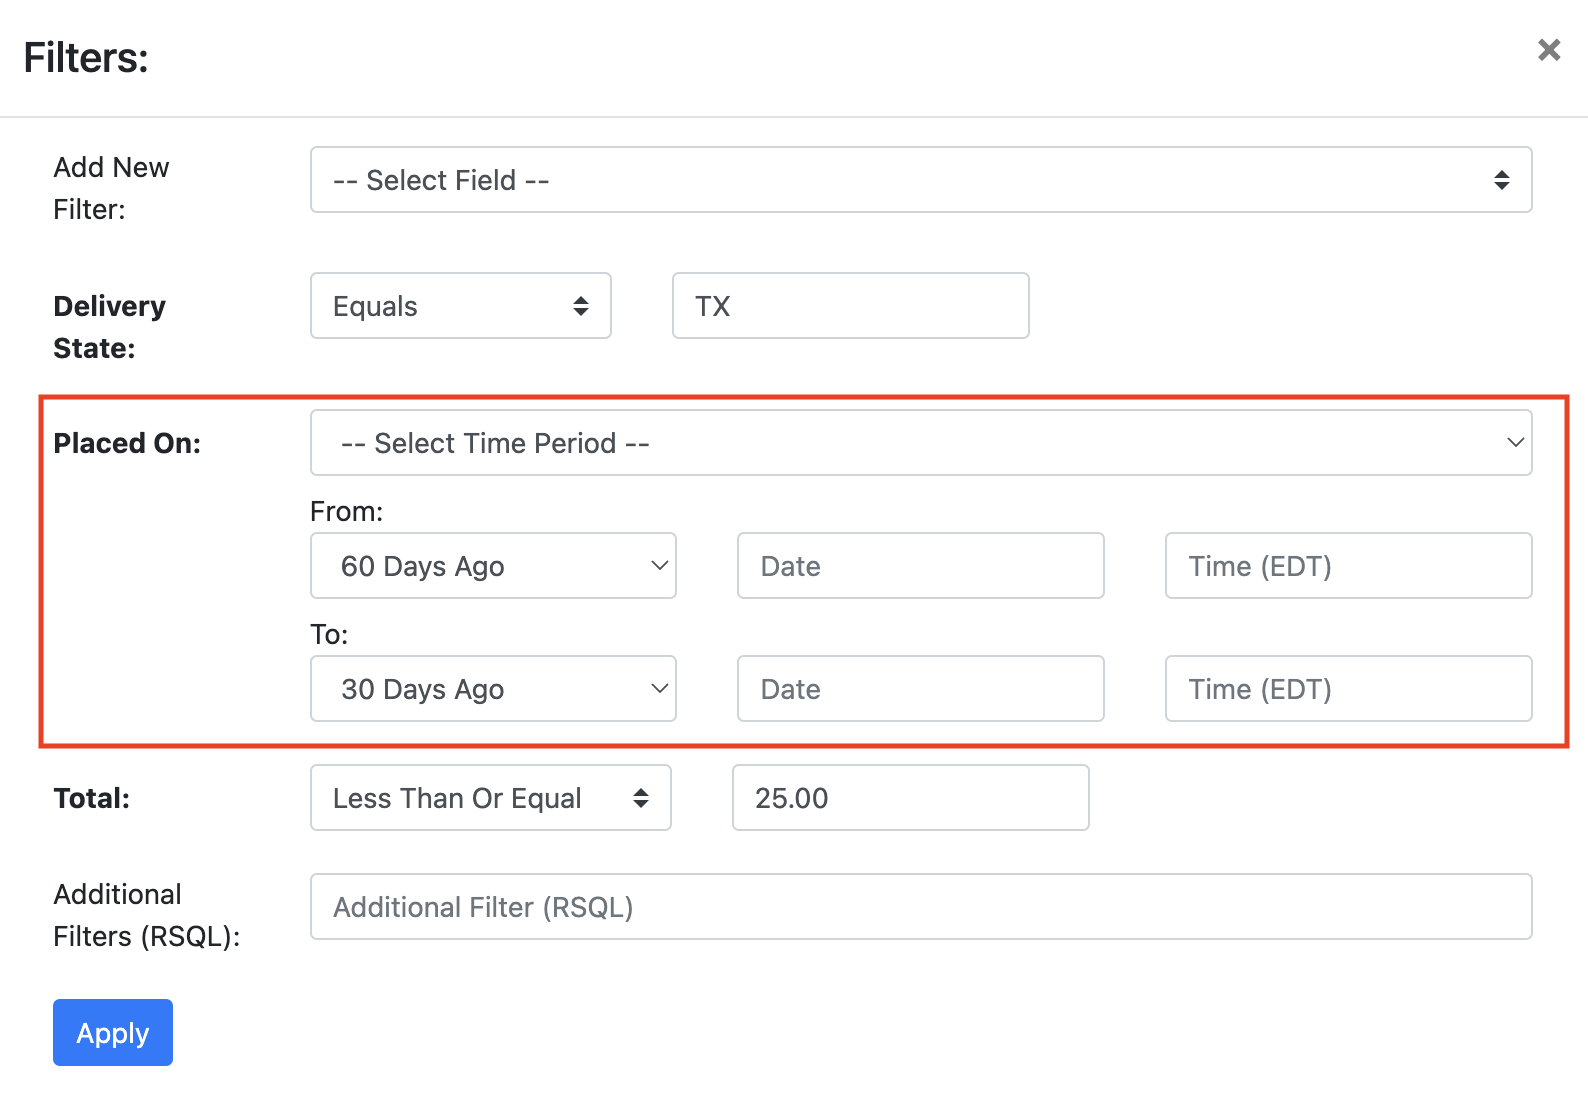The image size is (1588, 1118).
Task: Click the From Date field
Action: [x=921, y=566]
